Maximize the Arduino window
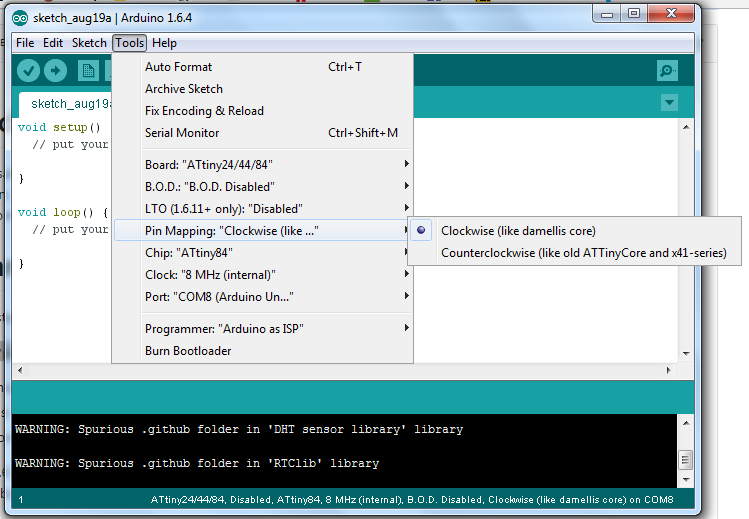749x519 pixels. (x=634, y=14)
